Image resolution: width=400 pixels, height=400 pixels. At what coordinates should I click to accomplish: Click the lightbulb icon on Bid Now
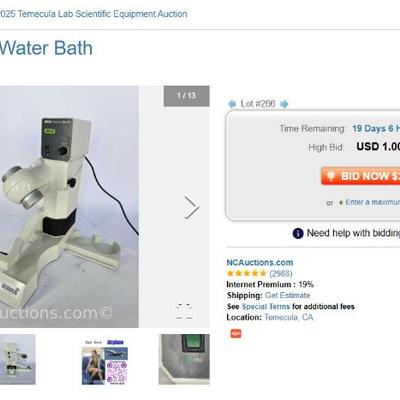click(331, 176)
